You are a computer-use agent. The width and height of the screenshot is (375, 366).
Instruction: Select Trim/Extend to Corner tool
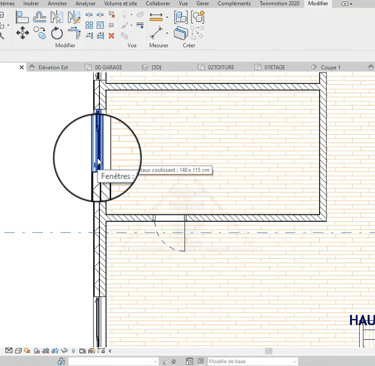[x=74, y=33]
